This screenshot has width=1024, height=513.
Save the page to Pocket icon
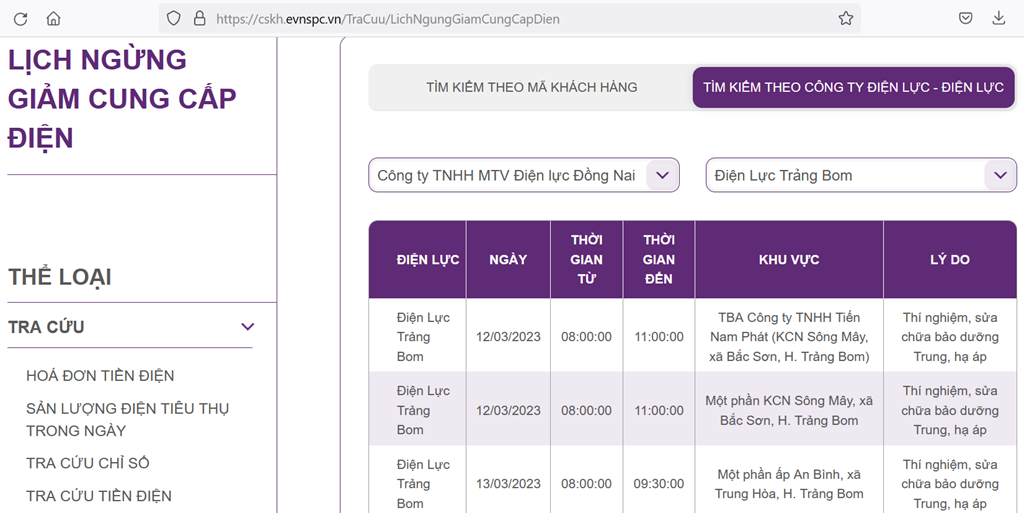(x=965, y=18)
